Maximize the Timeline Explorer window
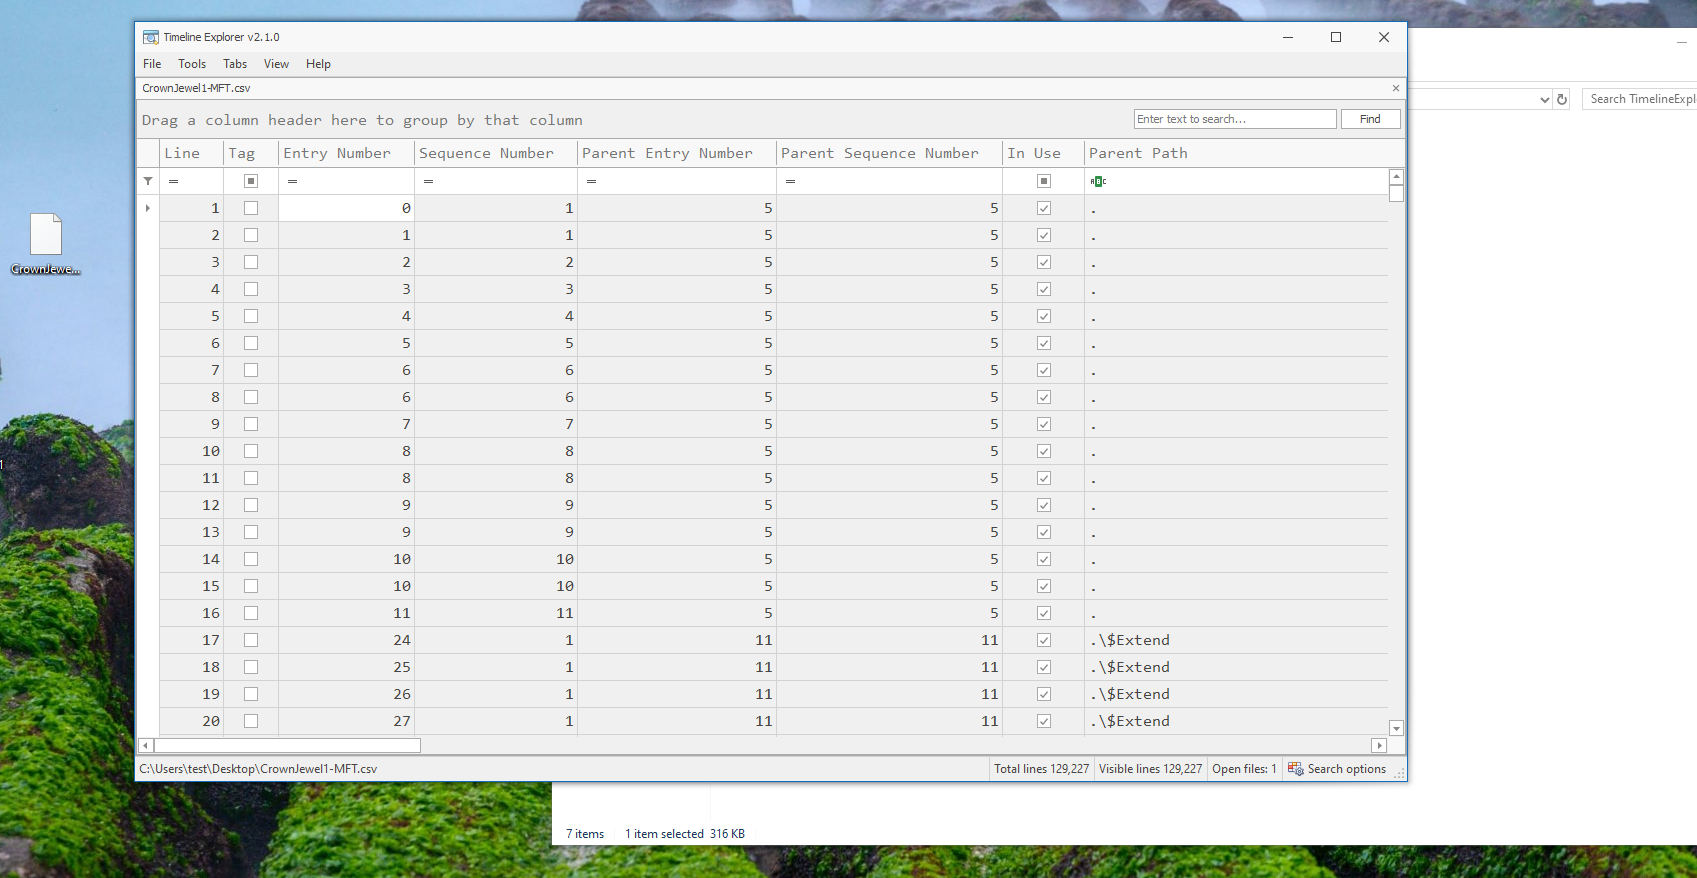Viewport: 1697px width, 878px height. 1336,37
